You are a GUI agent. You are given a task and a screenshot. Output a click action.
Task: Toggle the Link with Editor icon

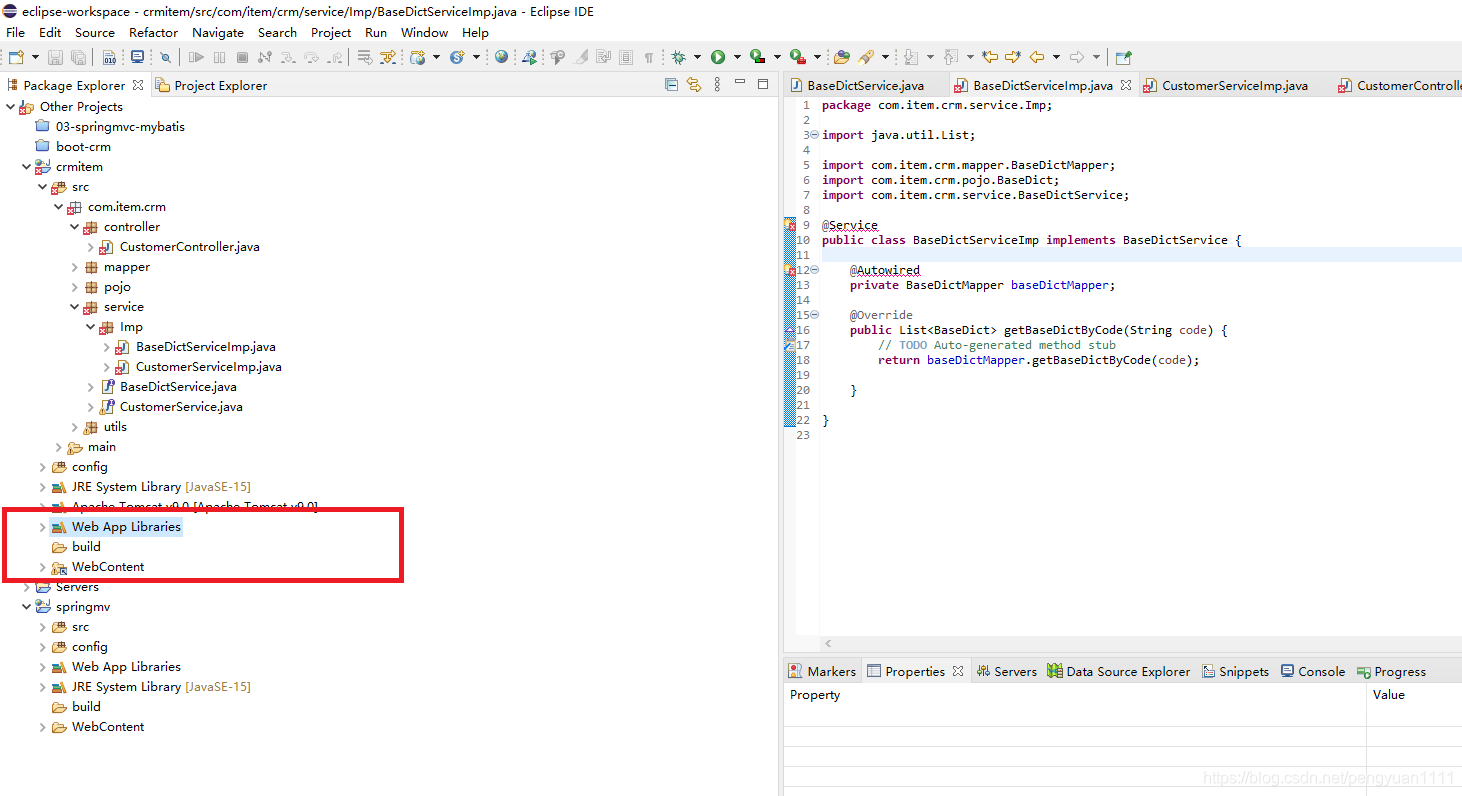694,85
